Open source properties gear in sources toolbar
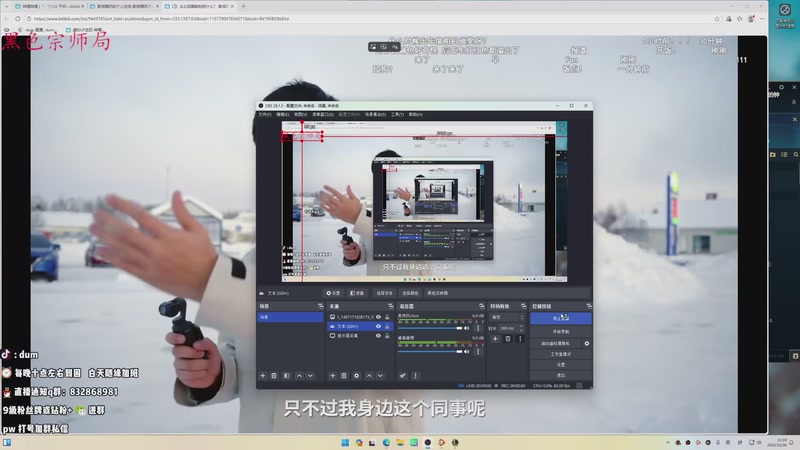Image resolution: width=800 pixels, height=450 pixels. click(x=357, y=375)
